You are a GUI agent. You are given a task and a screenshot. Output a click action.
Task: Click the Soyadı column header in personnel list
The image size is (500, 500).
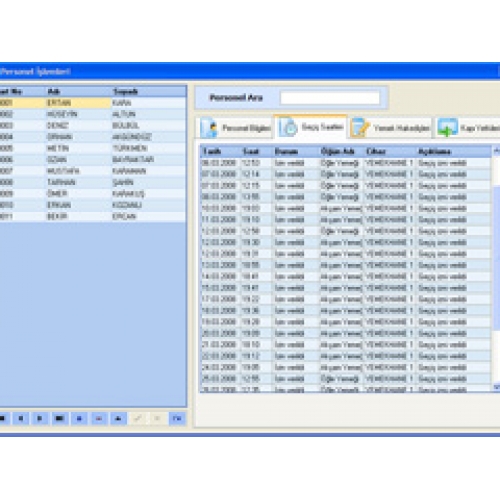(149, 92)
